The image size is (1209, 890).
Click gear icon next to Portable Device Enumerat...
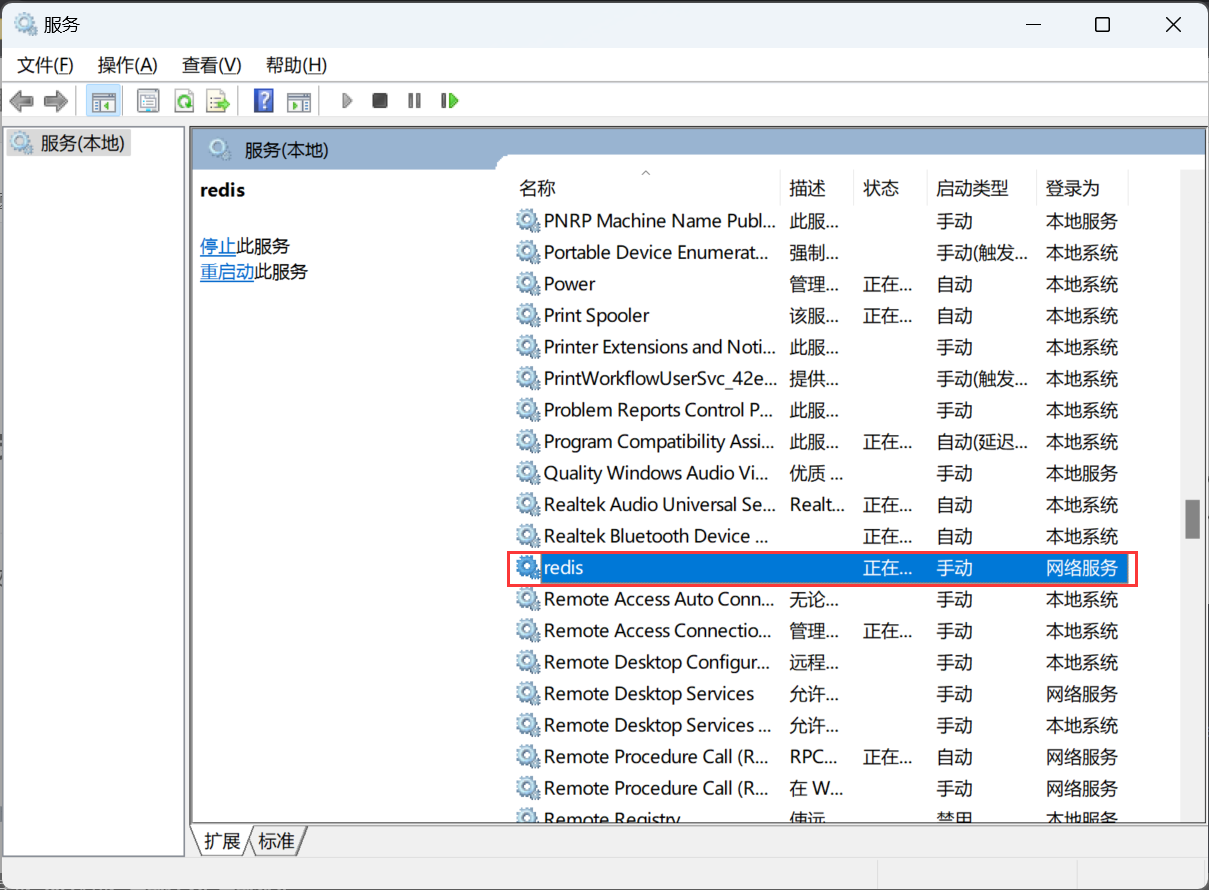coord(527,252)
